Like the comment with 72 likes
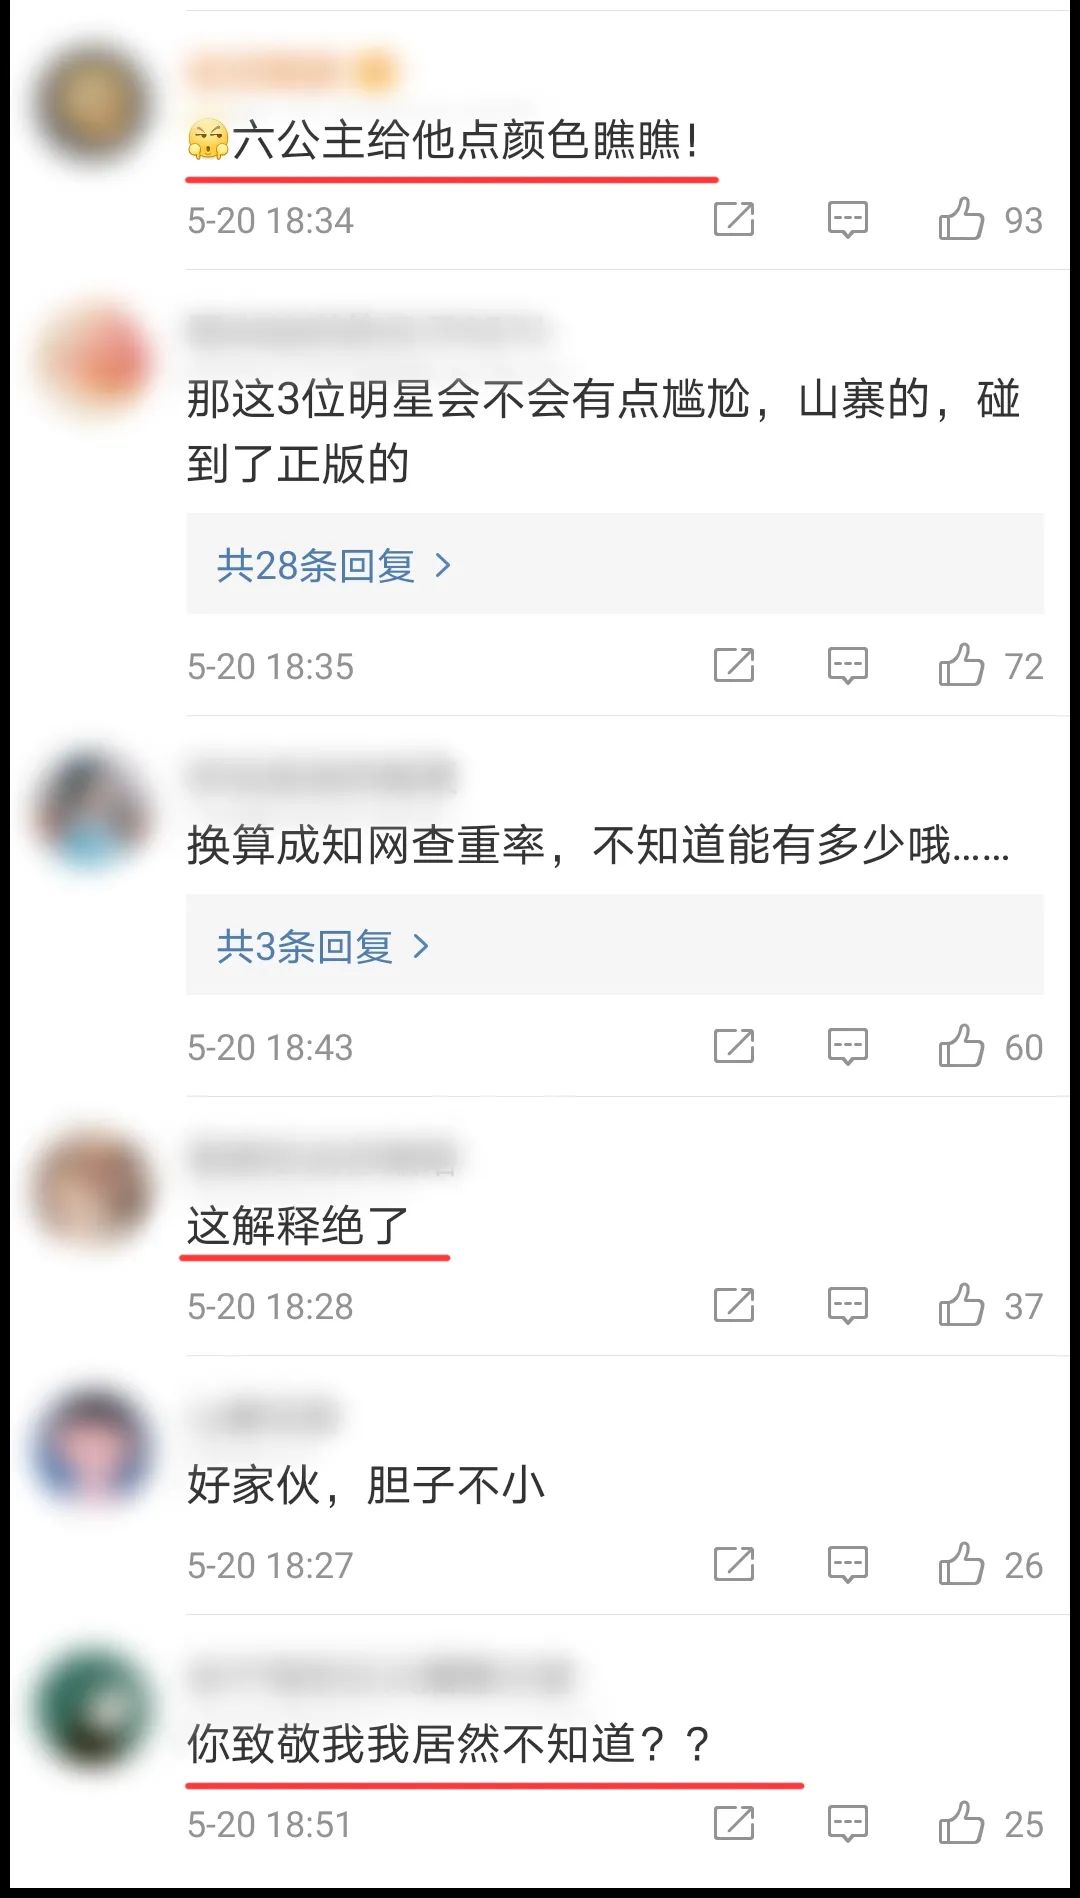Viewport: 1080px width, 1898px height. click(961, 665)
